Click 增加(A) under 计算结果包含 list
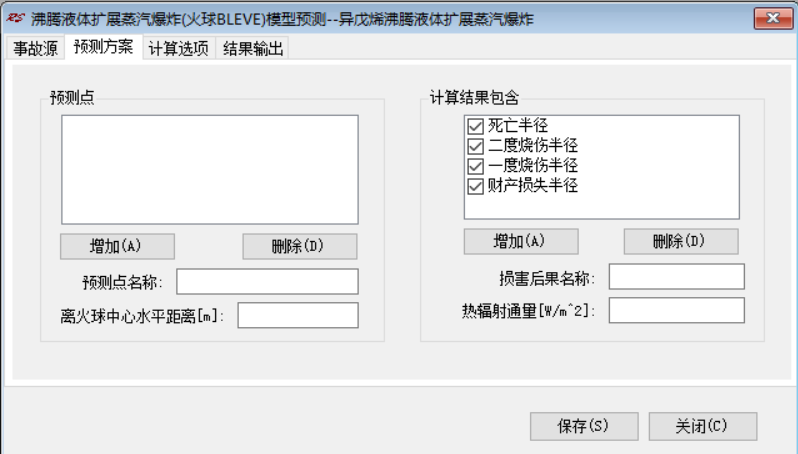This screenshot has height=454, width=798. [x=521, y=241]
